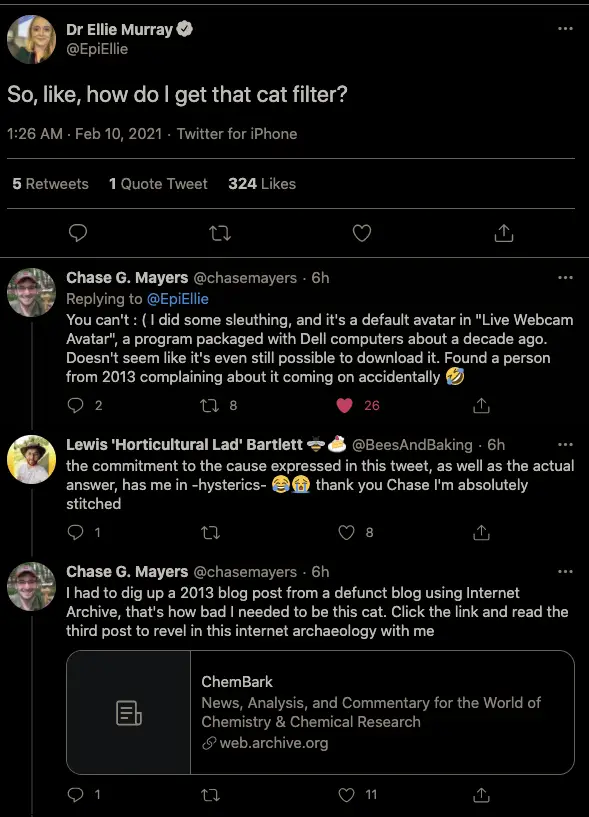Viewport: 589px width, 817px height.
Task: Open the @EpiEllie mention link
Action: [x=178, y=299]
